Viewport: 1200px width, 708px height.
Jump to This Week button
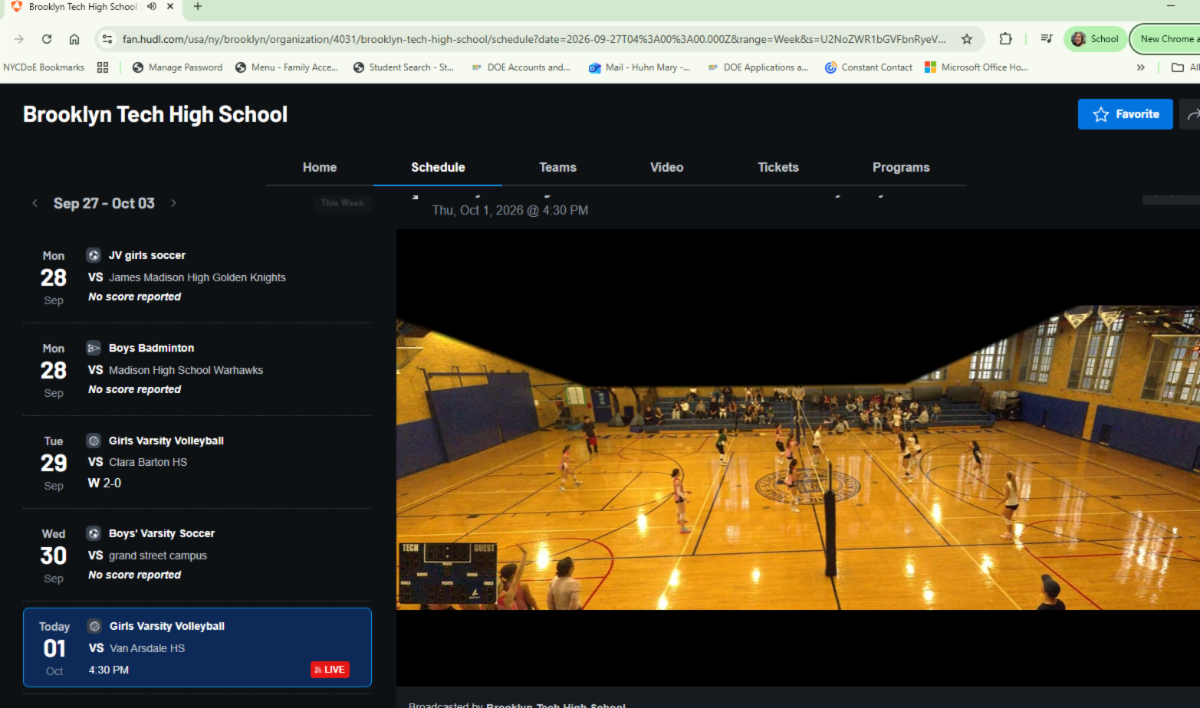coord(342,203)
